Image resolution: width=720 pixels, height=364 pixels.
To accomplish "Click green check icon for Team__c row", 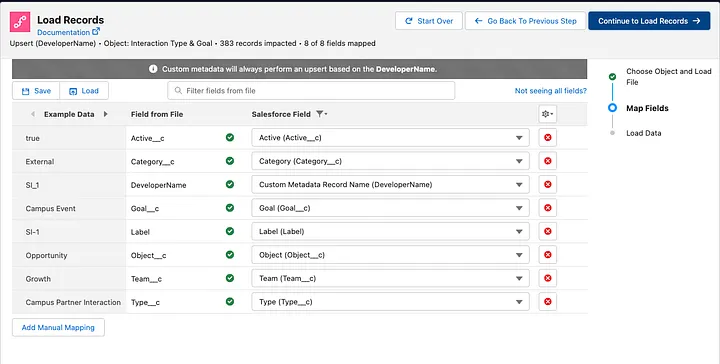I will pos(230,278).
